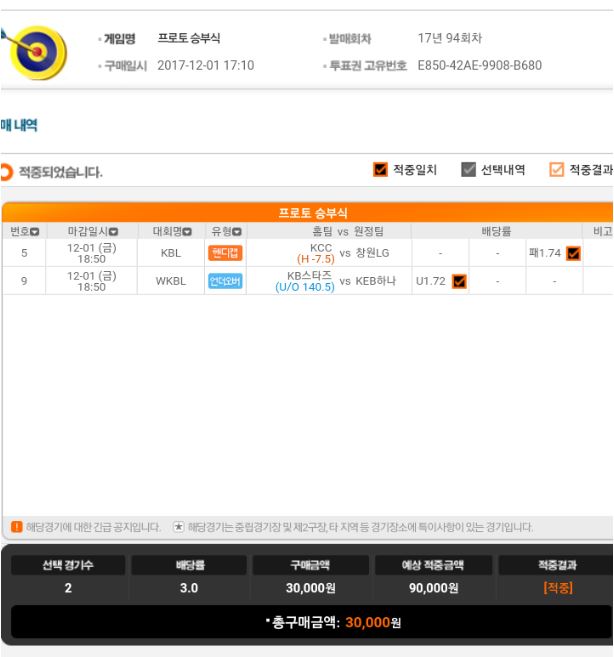Click the 배당률 column header

496,231
